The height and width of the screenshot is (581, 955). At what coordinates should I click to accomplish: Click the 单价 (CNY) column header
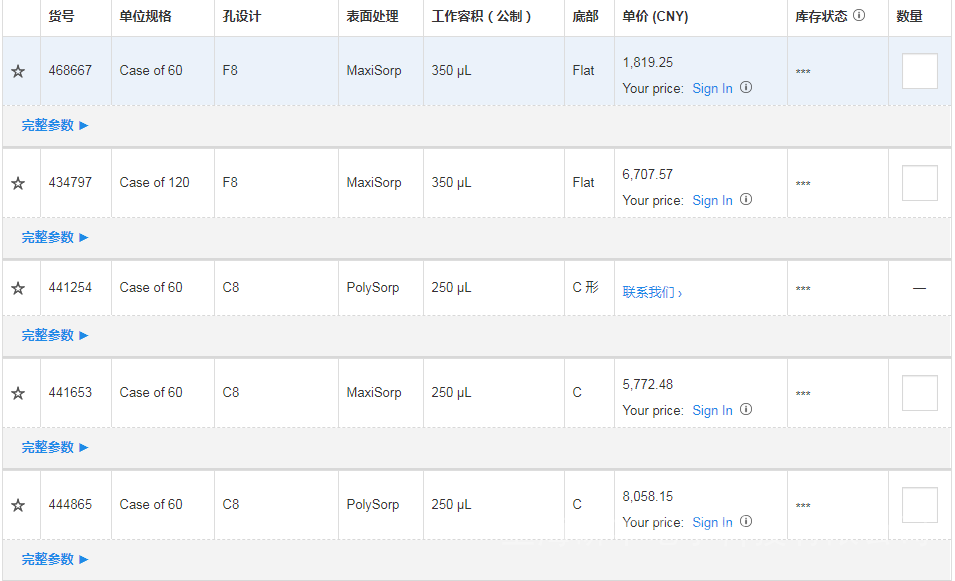coord(655,17)
